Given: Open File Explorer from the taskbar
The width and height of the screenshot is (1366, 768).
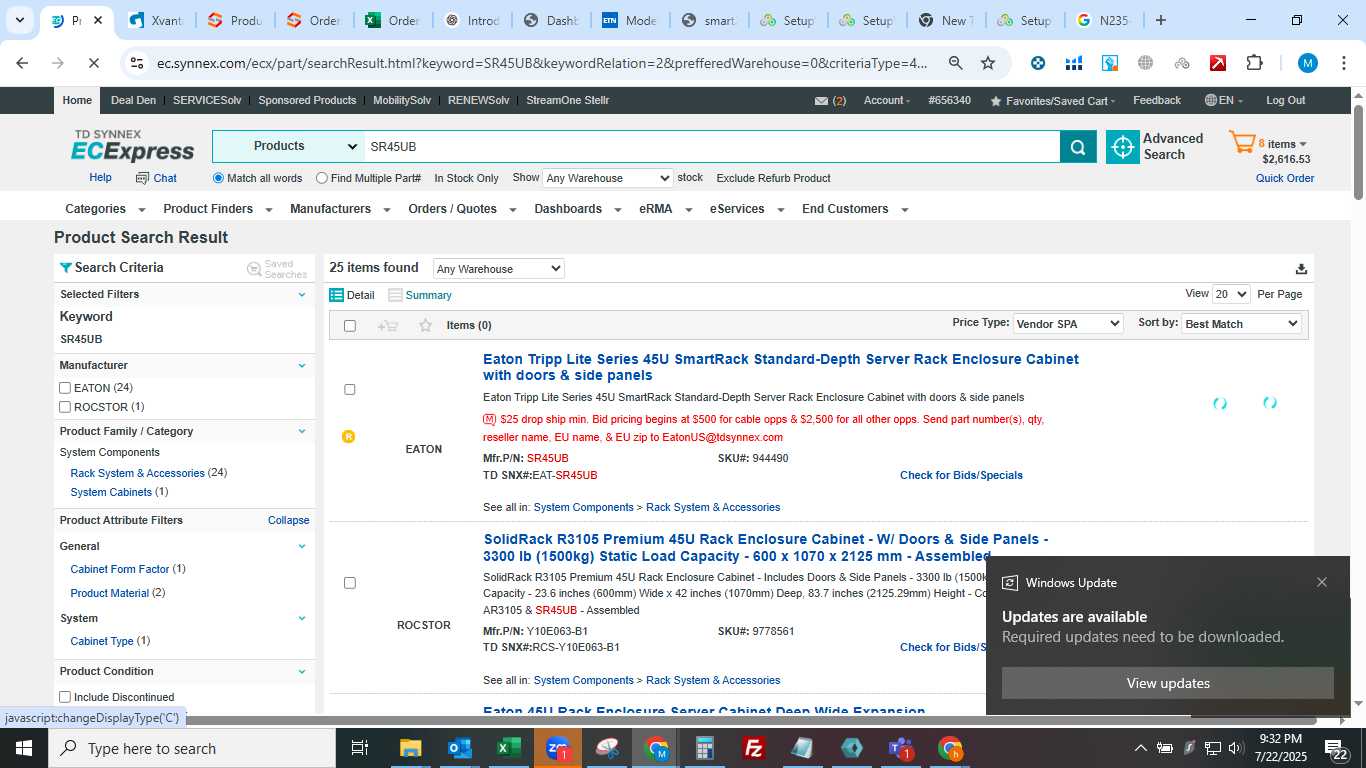Looking at the screenshot, I should 411,748.
